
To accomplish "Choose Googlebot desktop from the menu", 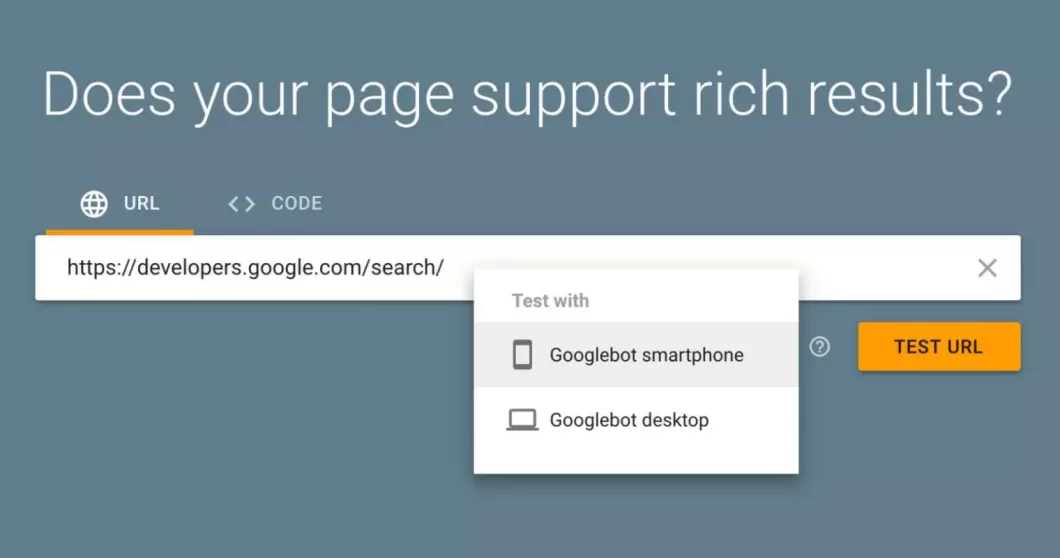I will tap(636, 420).
